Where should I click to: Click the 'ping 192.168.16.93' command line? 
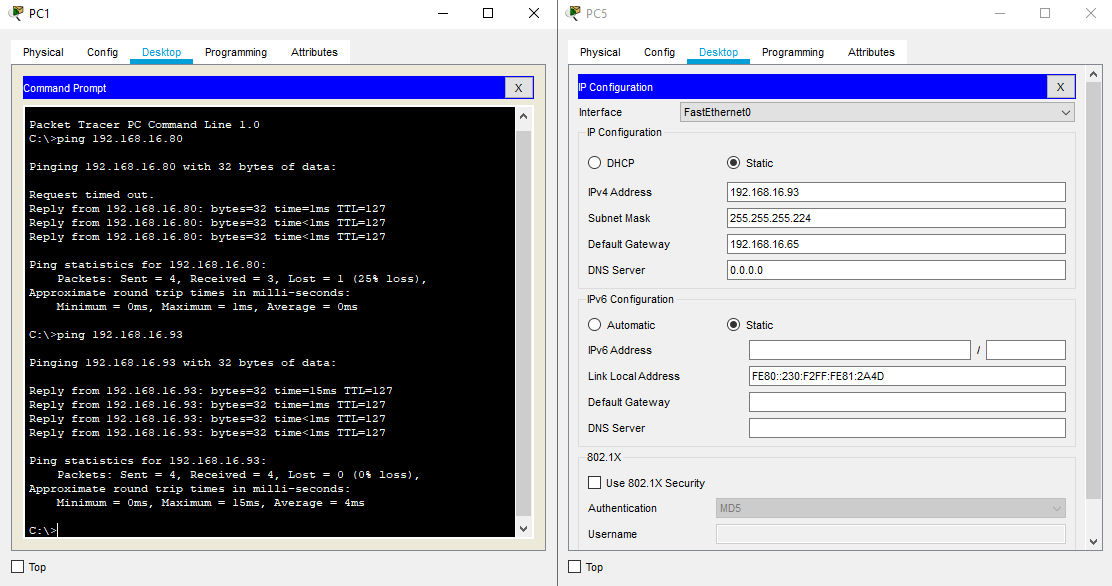coord(106,335)
